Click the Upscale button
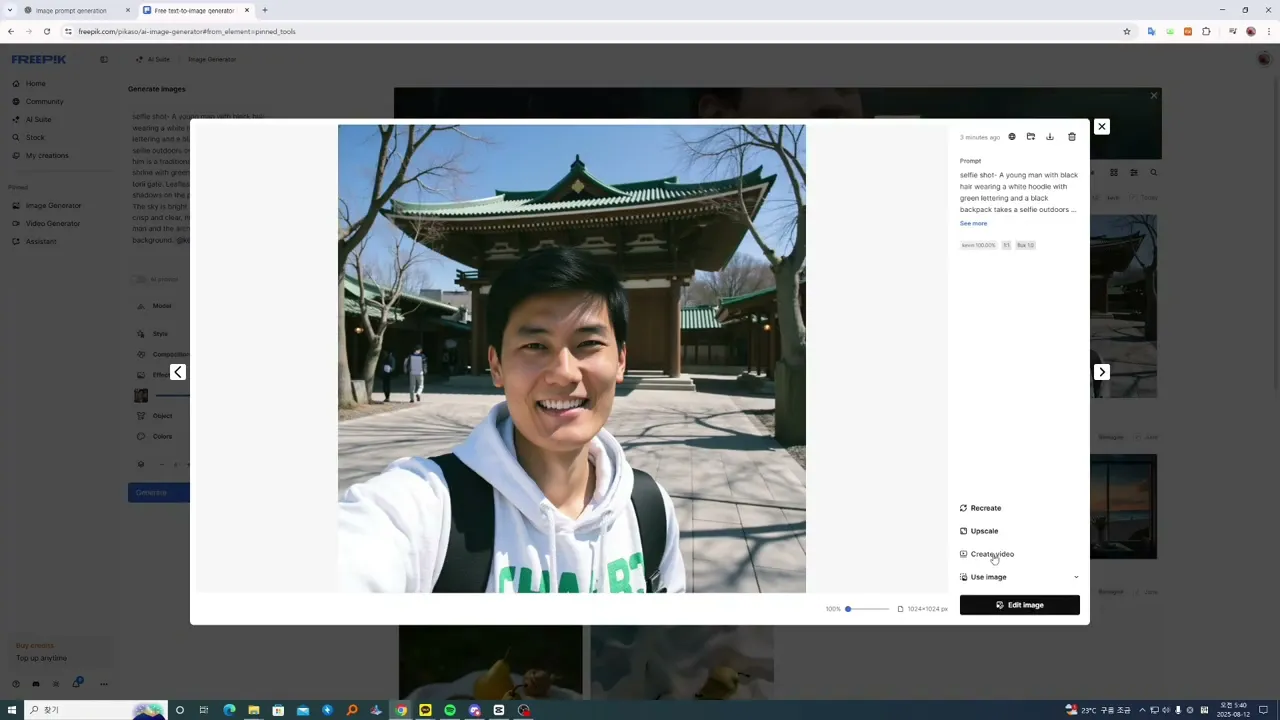 [979, 531]
